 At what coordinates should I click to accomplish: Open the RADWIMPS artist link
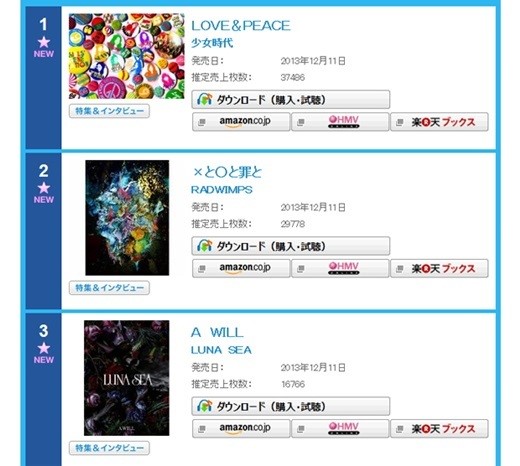click(222, 190)
